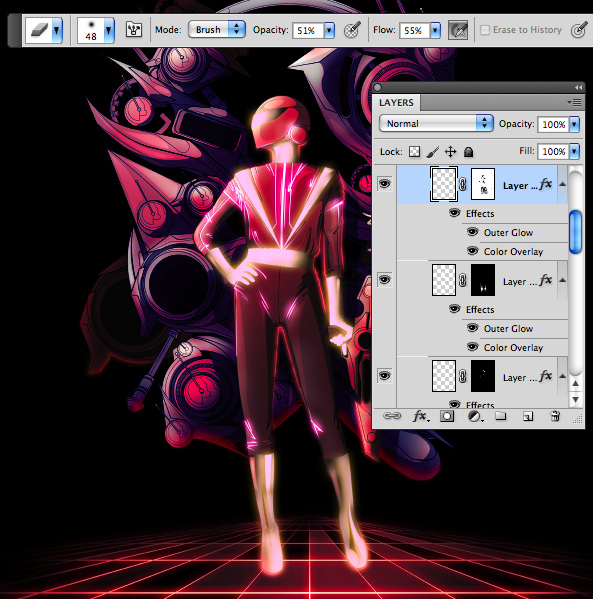Open the eraser Opacity slider arrow
The image size is (593, 599).
click(329, 30)
